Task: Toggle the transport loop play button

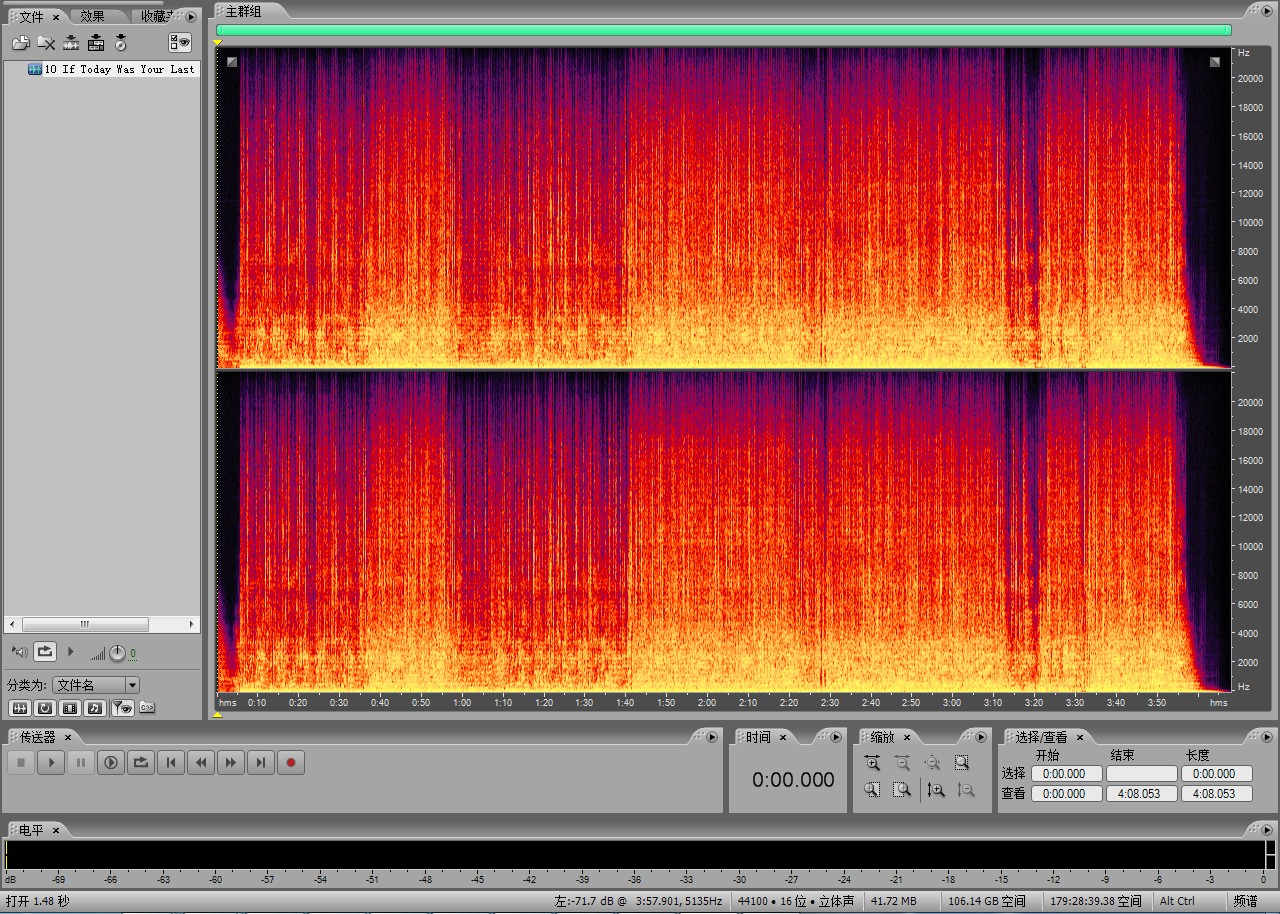Action: (x=141, y=763)
